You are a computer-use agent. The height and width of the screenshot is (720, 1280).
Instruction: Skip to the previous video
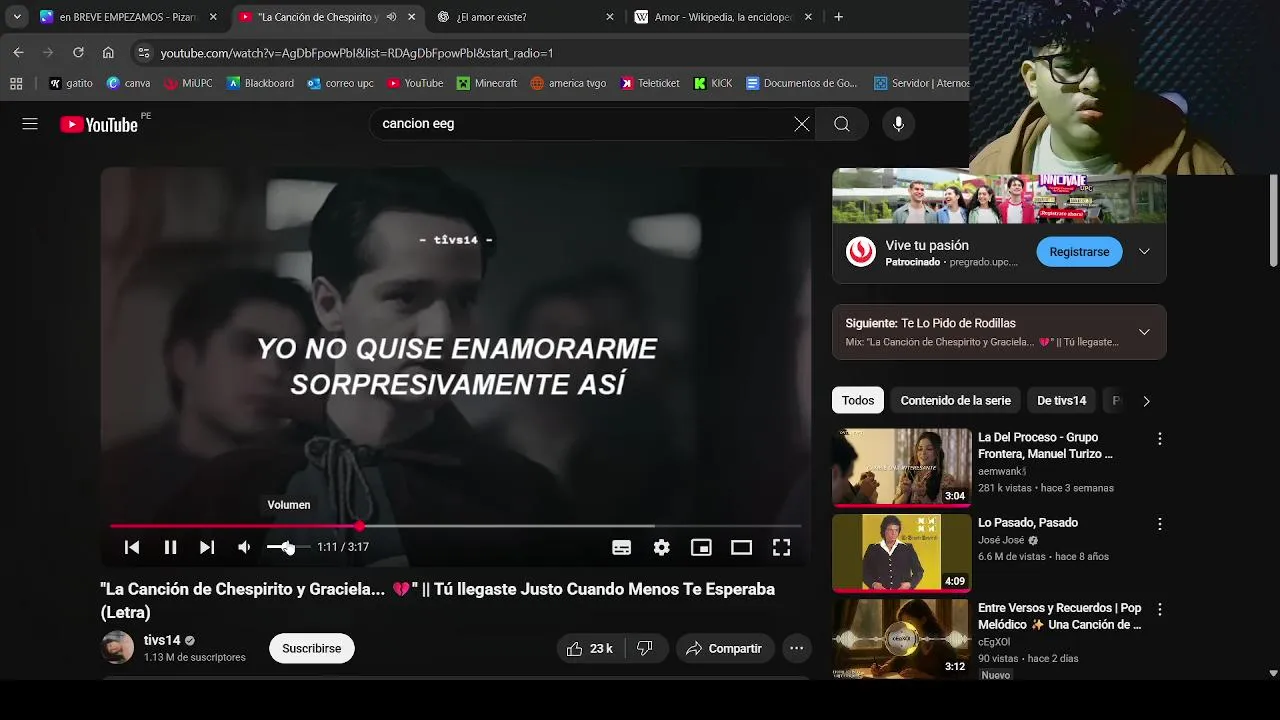(132, 547)
